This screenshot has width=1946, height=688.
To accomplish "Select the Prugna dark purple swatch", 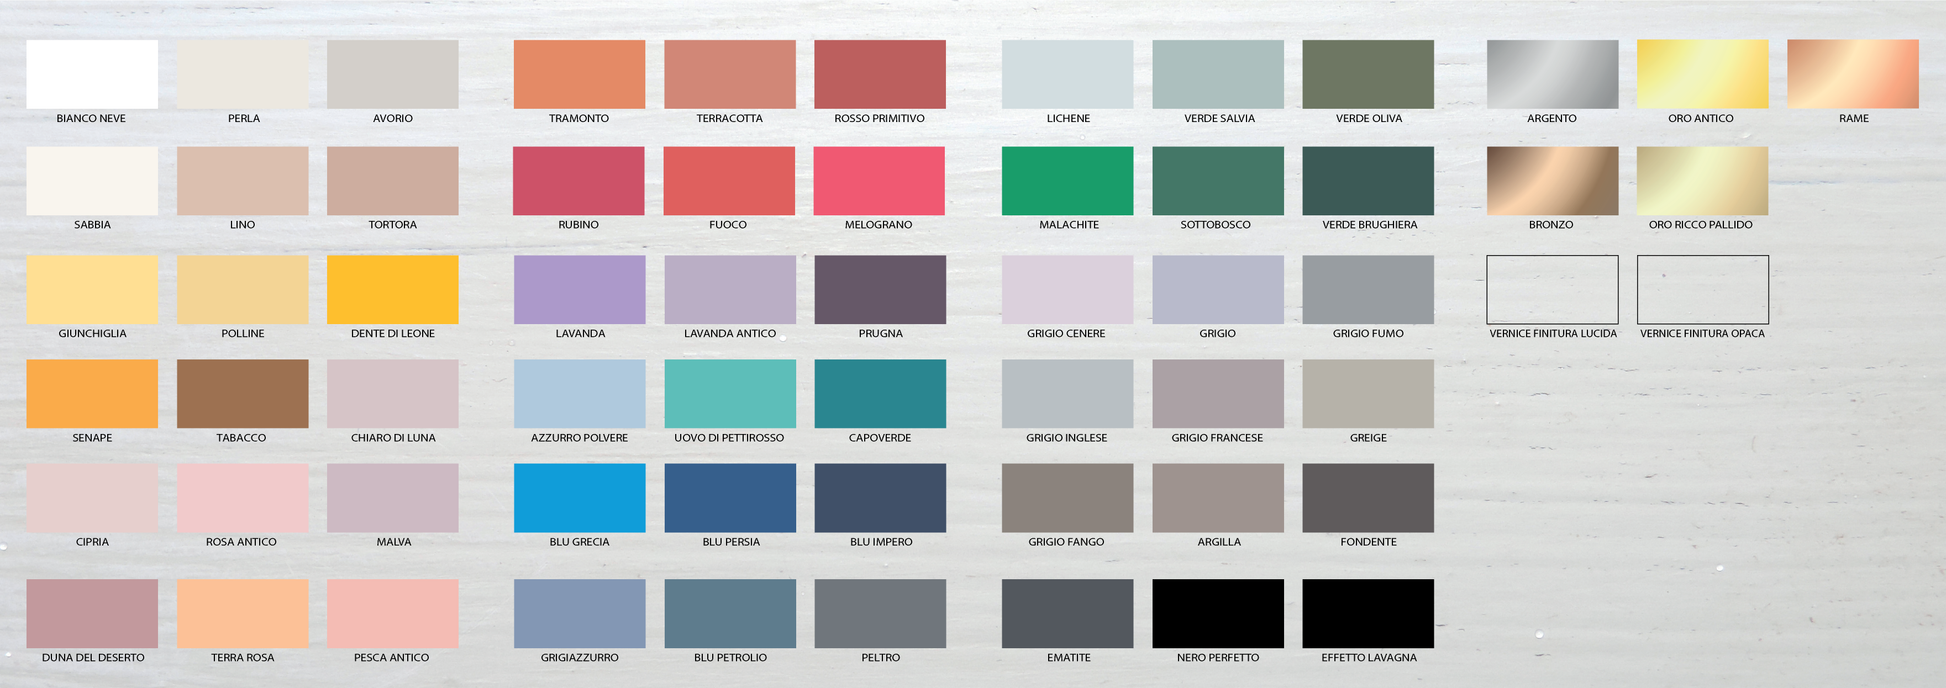I will [880, 289].
